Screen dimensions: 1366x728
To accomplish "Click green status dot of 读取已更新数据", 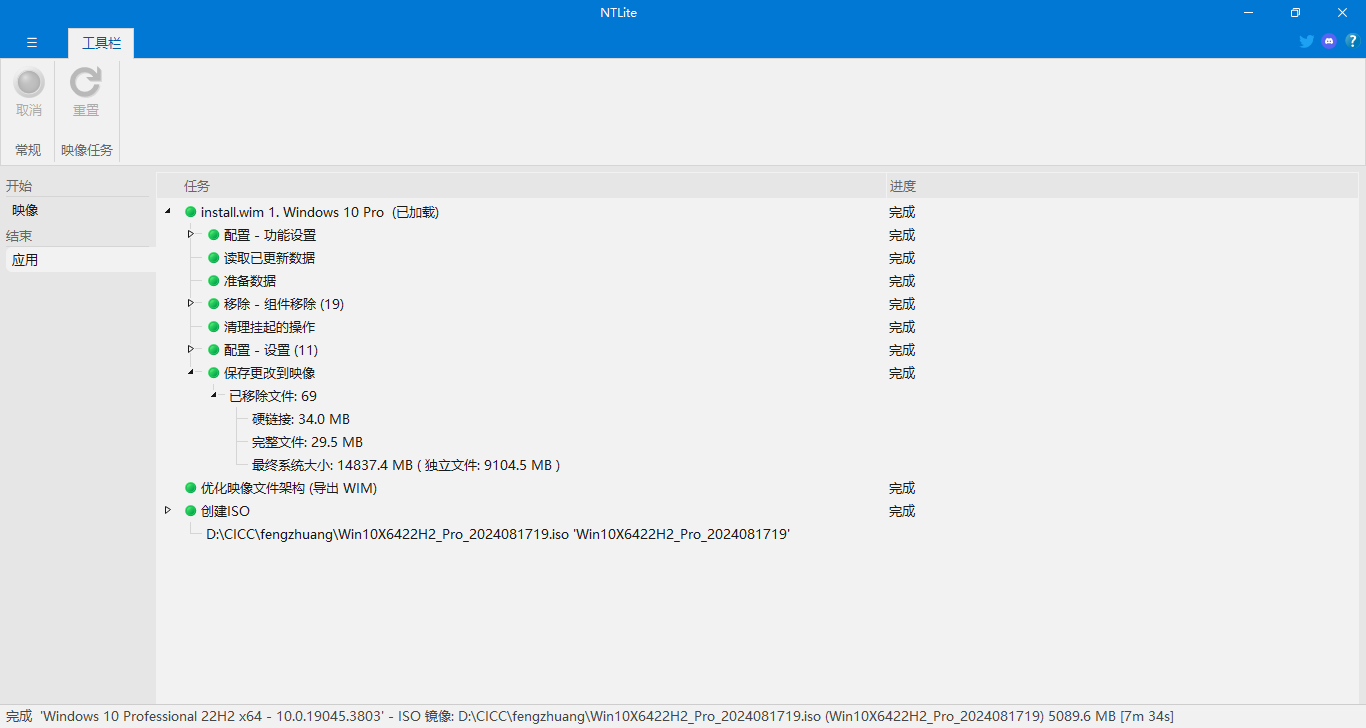I will tap(213, 258).
